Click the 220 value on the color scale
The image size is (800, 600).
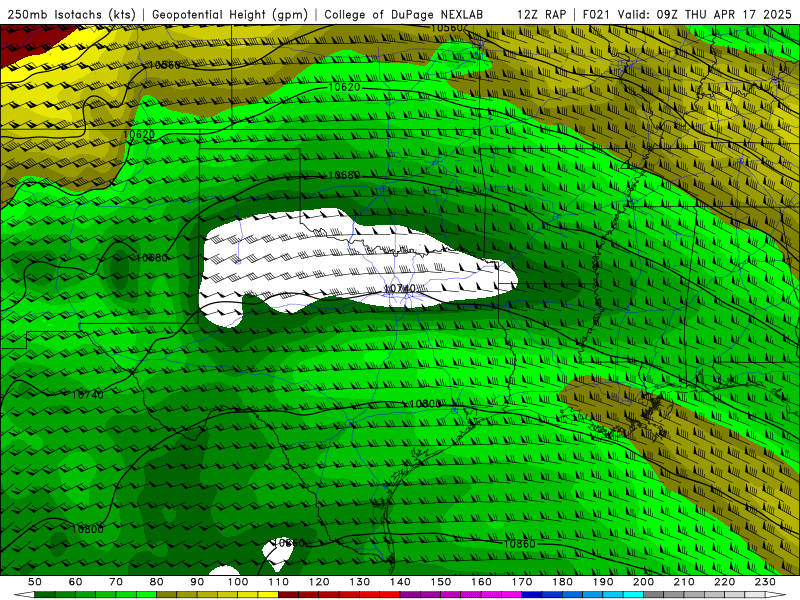pos(724,582)
